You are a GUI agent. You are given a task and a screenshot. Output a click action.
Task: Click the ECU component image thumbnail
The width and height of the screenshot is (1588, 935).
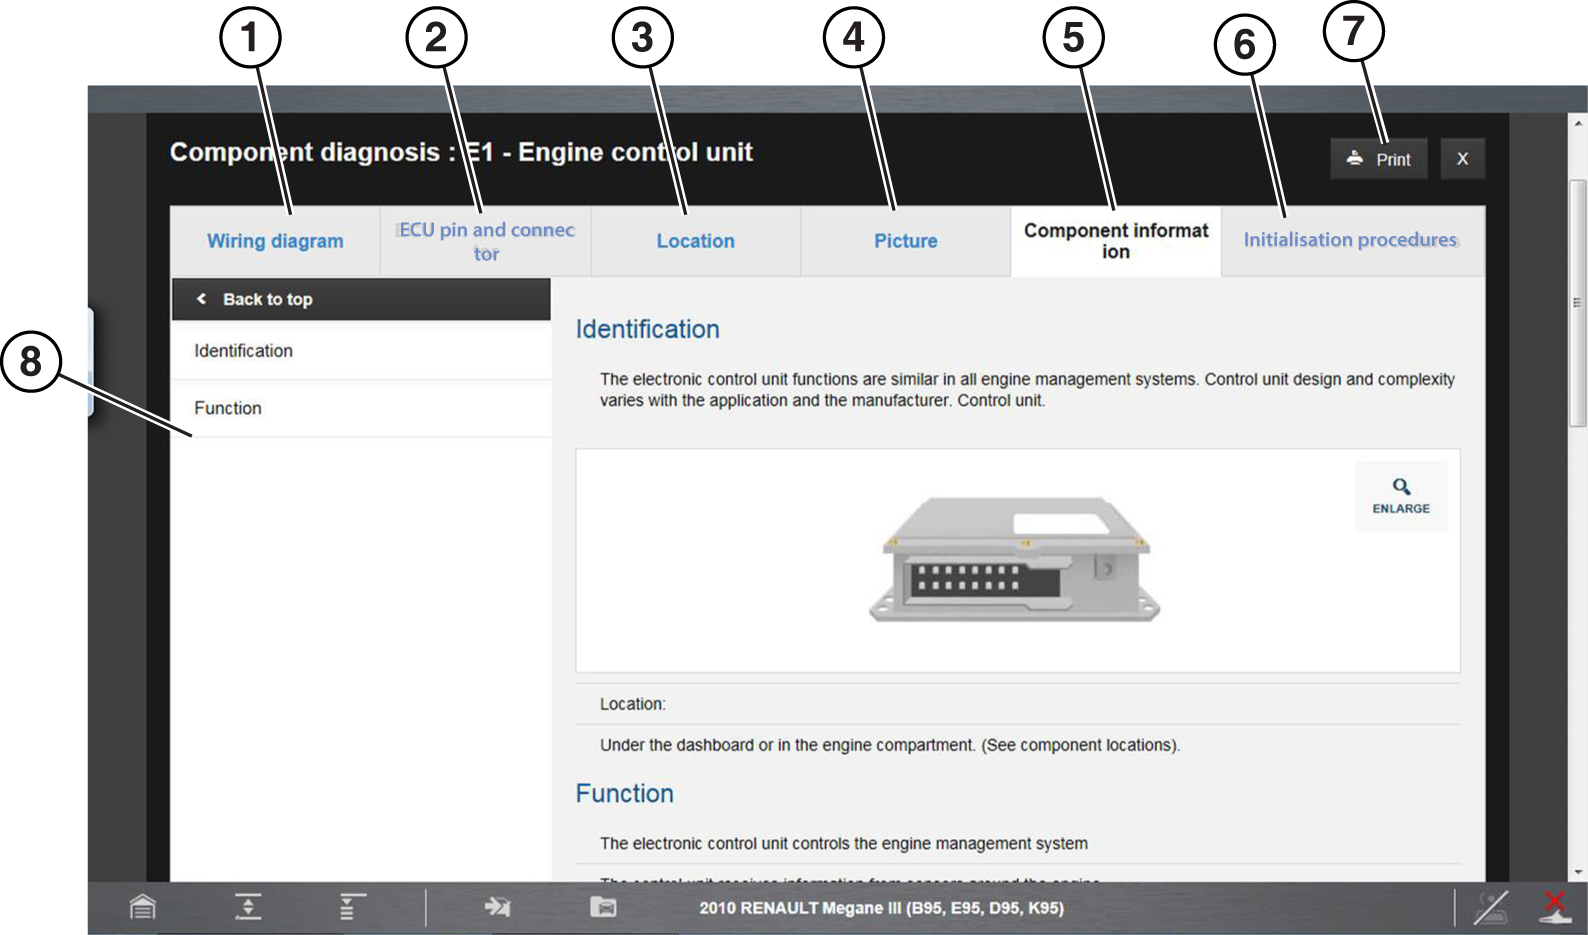tap(1014, 560)
